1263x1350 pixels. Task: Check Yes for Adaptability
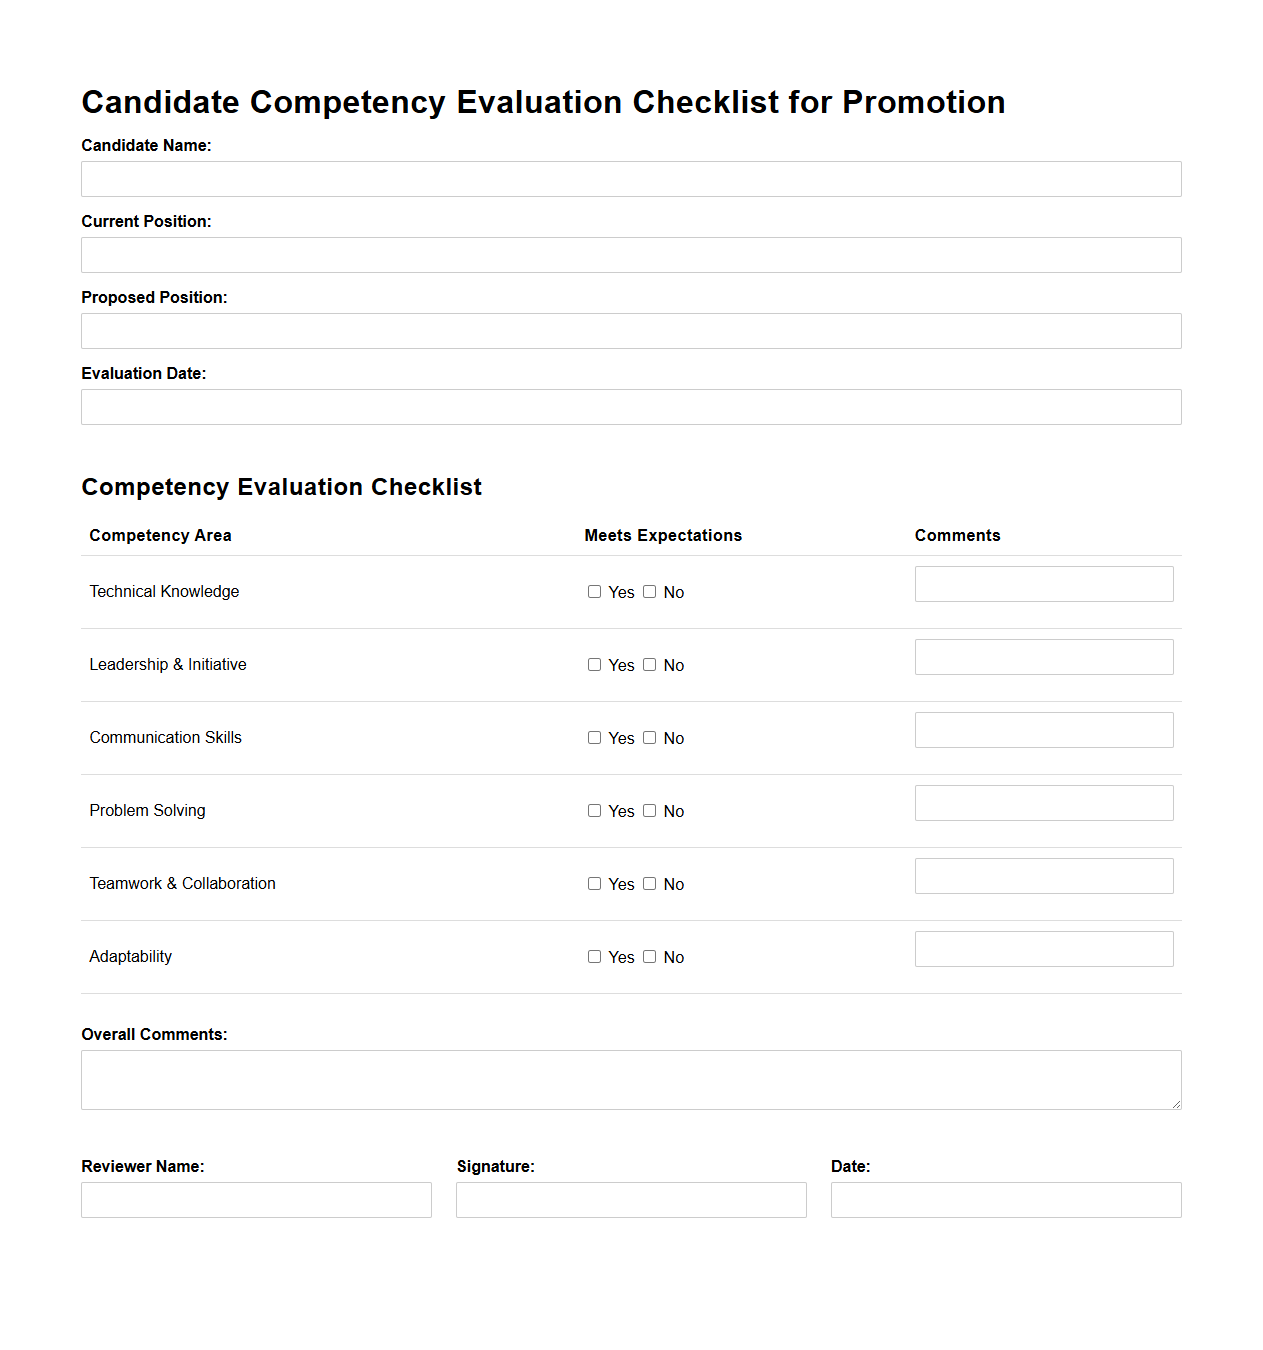click(594, 957)
